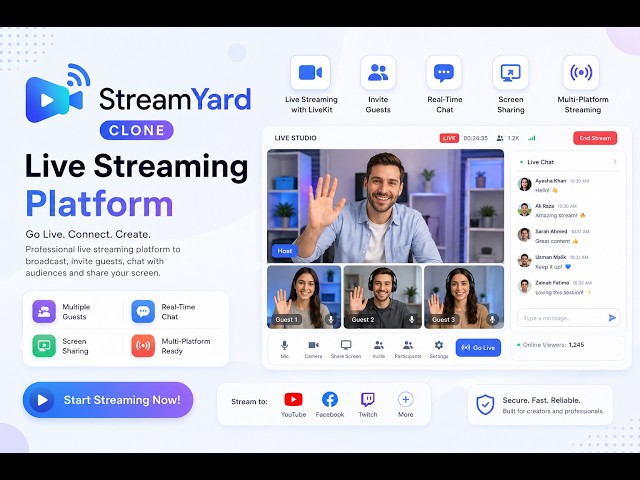This screenshot has width=640, height=480.
Task: Click the Invite icon in studio toolbar
Action: (379, 349)
